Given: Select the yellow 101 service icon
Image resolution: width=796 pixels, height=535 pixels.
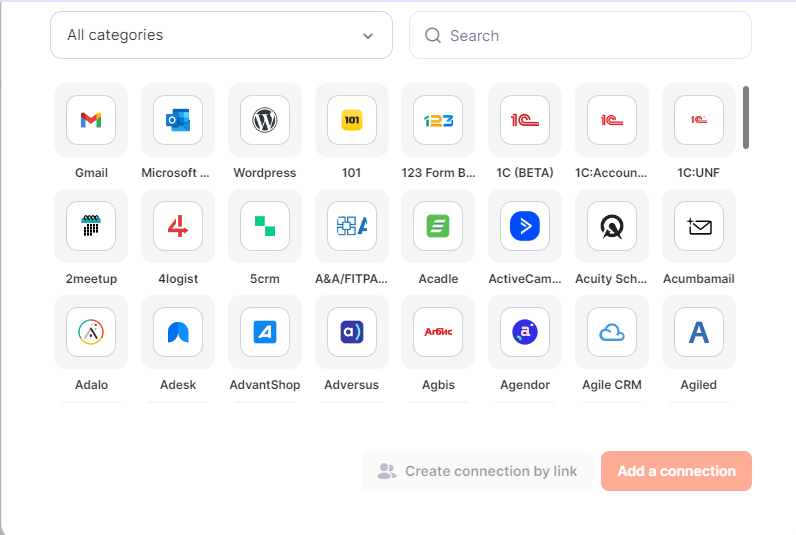Looking at the screenshot, I should (x=352, y=120).
